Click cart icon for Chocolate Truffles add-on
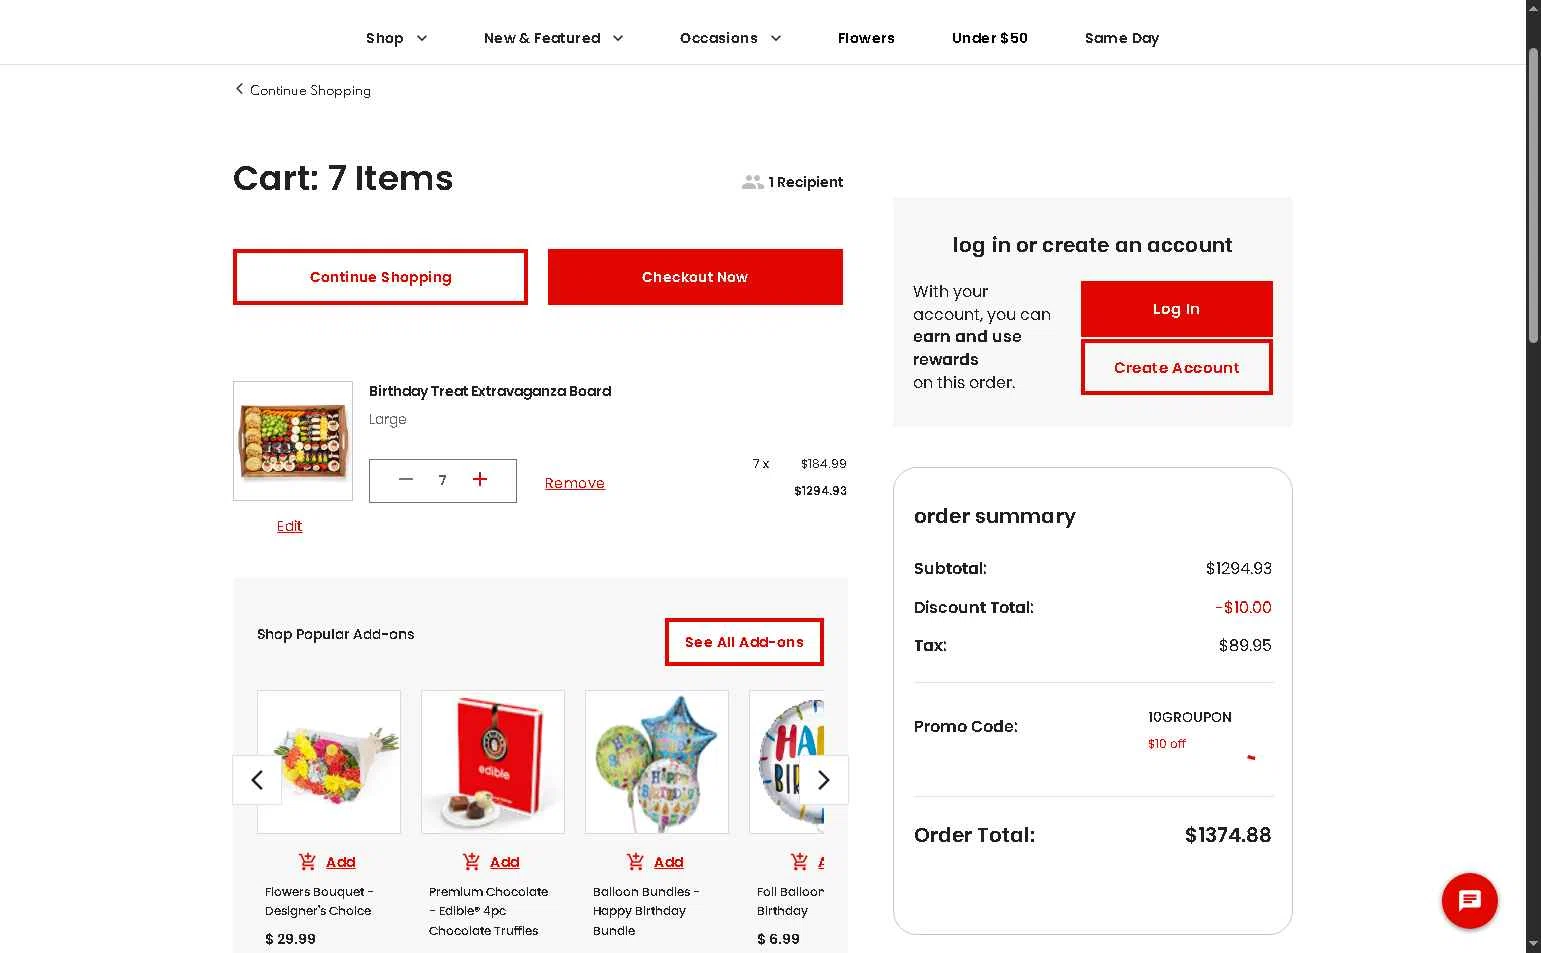1541x953 pixels. pyautogui.click(x=471, y=862)
